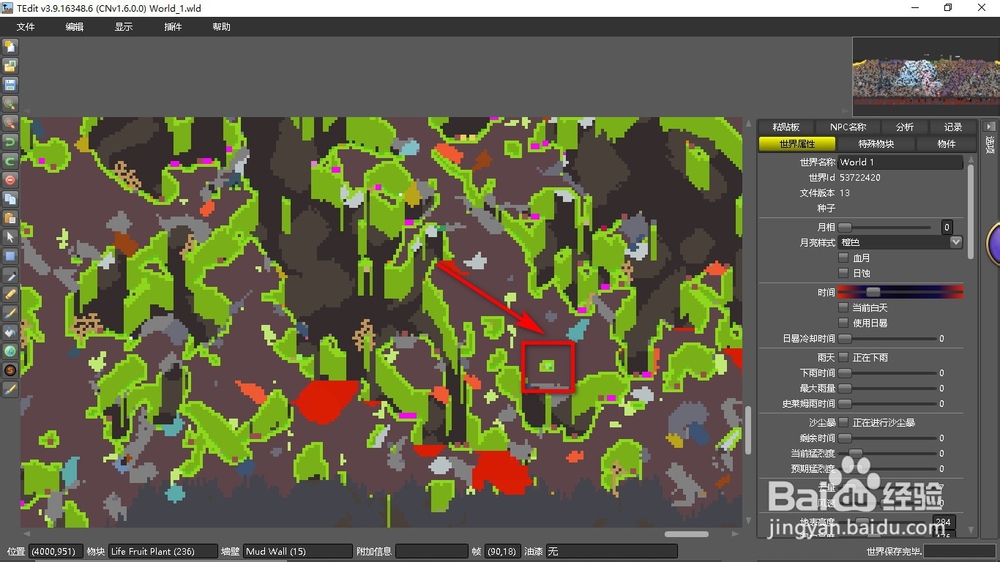The height and width of the screenshot is (562, 1000).
Task: Click the purple orb on the right edge
Action: click(x=993, y=244)
